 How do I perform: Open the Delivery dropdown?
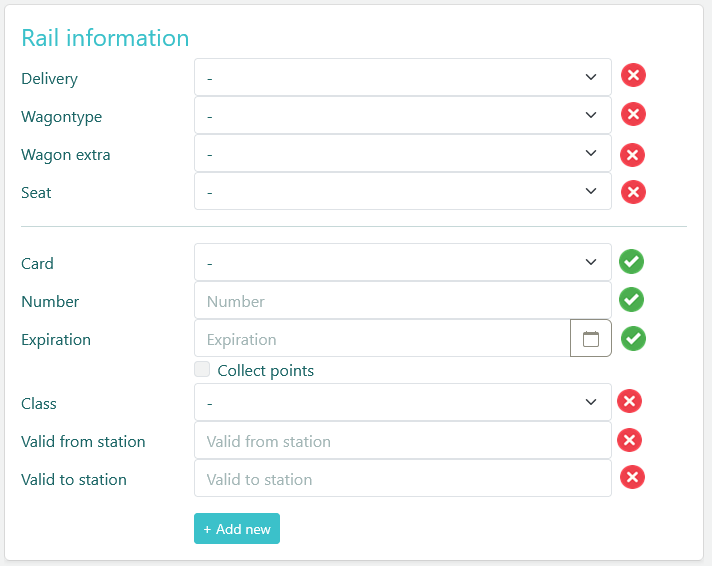[x=402, y=78]
